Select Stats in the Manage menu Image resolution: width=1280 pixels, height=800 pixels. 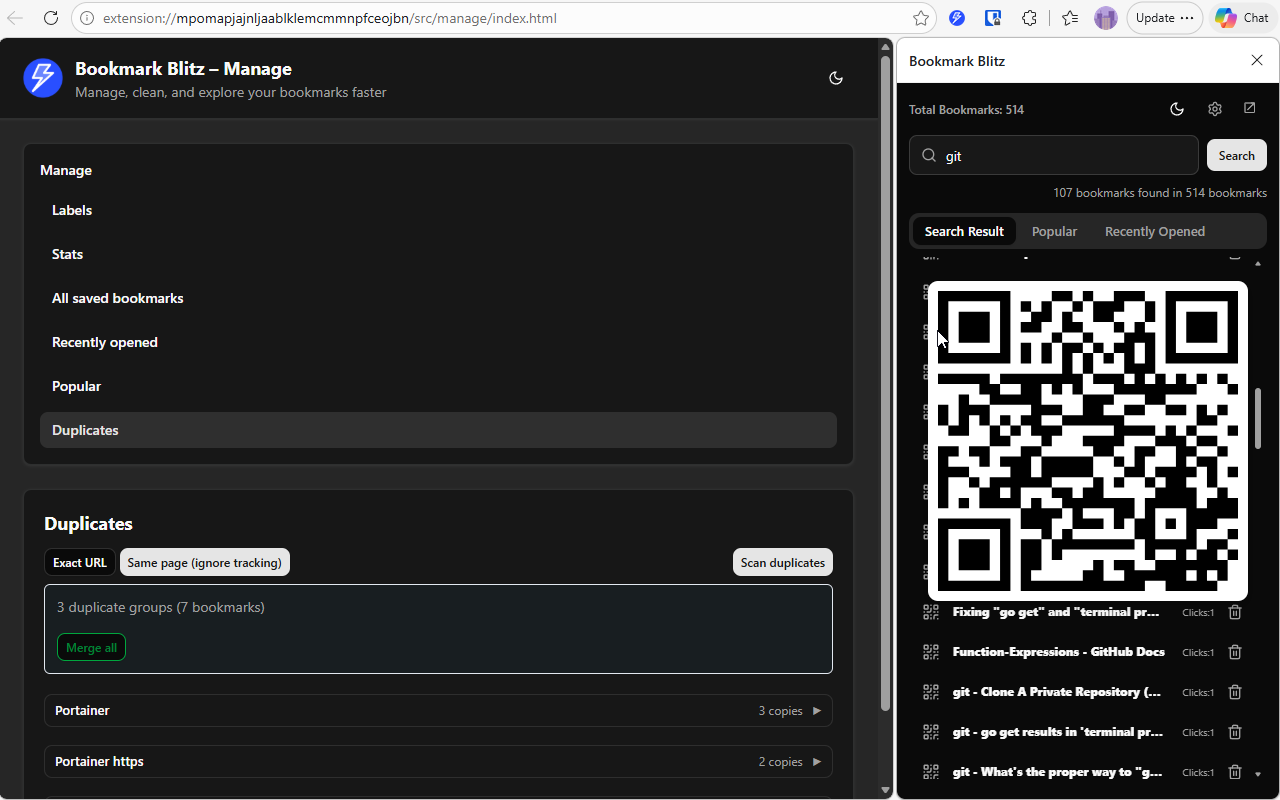point(438,254)
